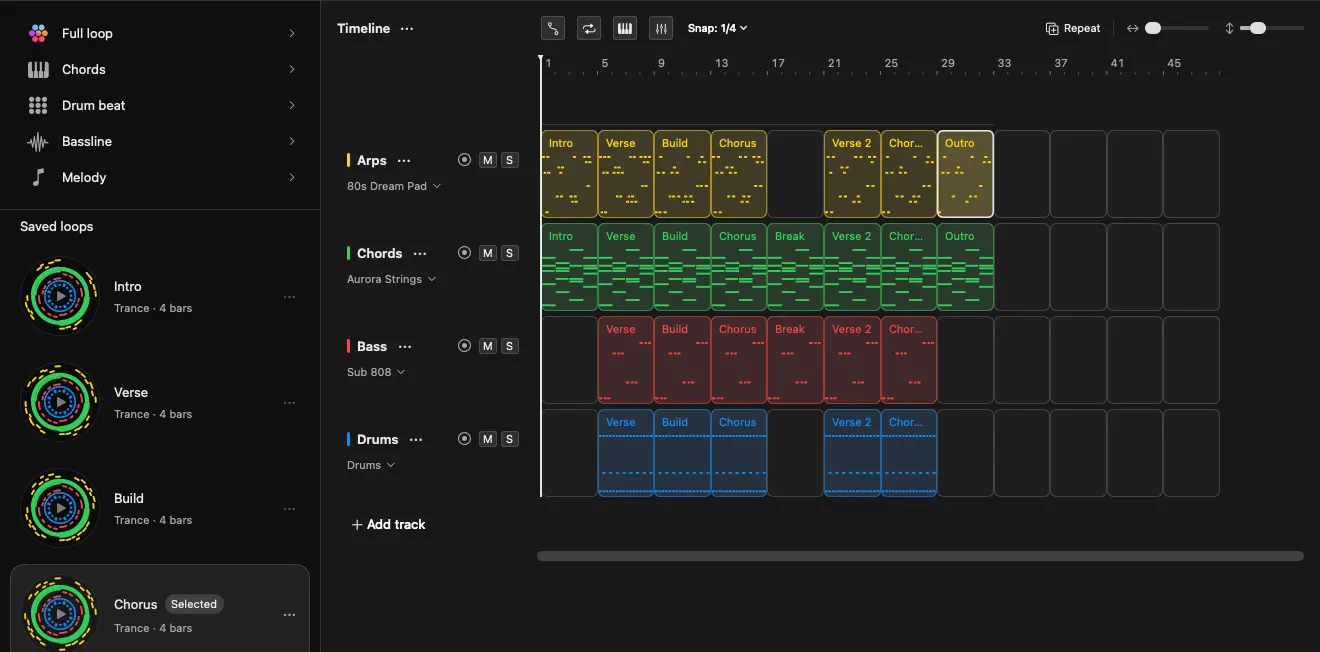Select the Arps Outro clip
This screenshot has height=652, width=1320.
pyautogui.click(x=965, y=174)
